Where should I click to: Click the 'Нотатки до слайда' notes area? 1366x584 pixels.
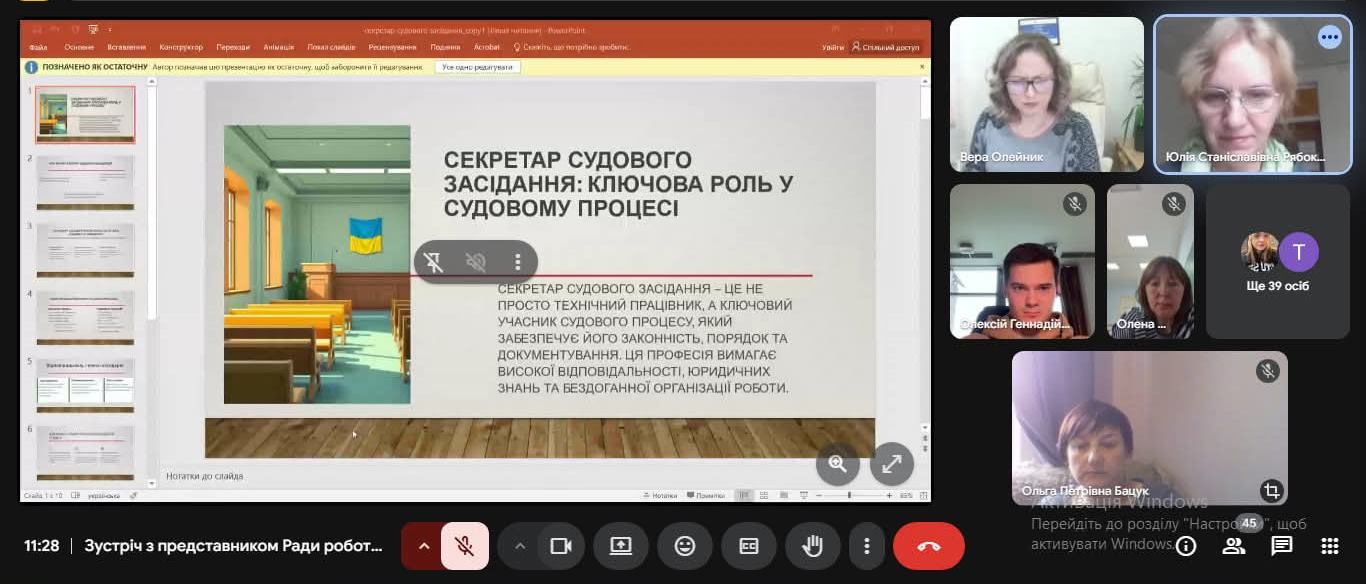(204, 476)
